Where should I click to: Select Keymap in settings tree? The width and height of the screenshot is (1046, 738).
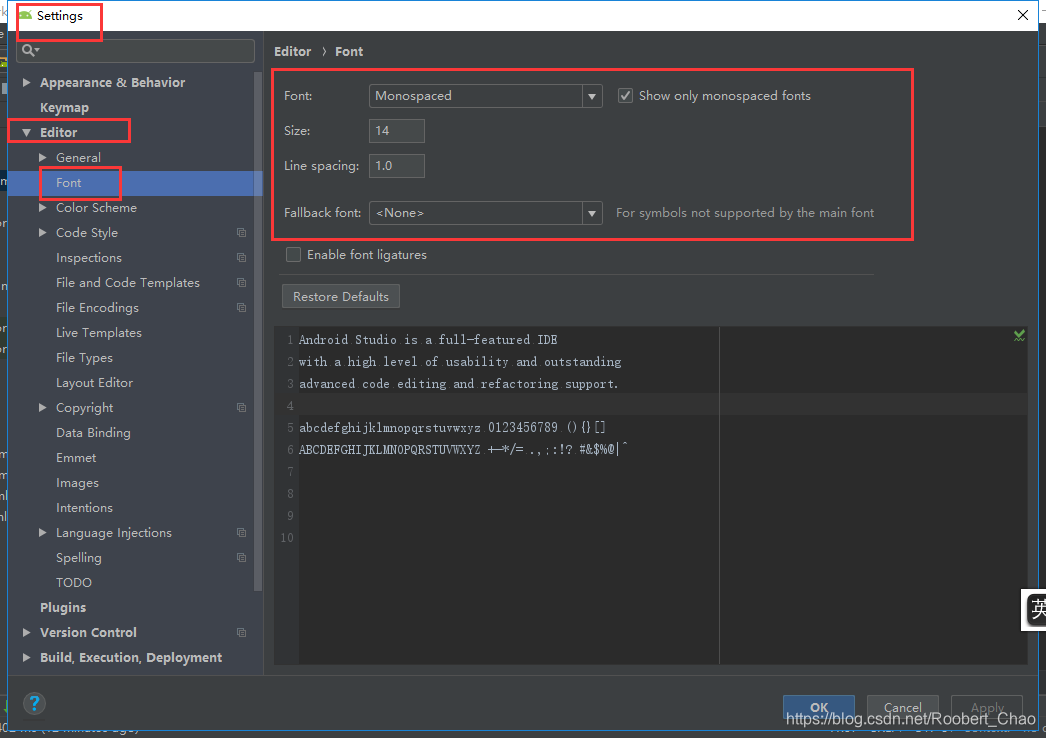coord(64,107)
